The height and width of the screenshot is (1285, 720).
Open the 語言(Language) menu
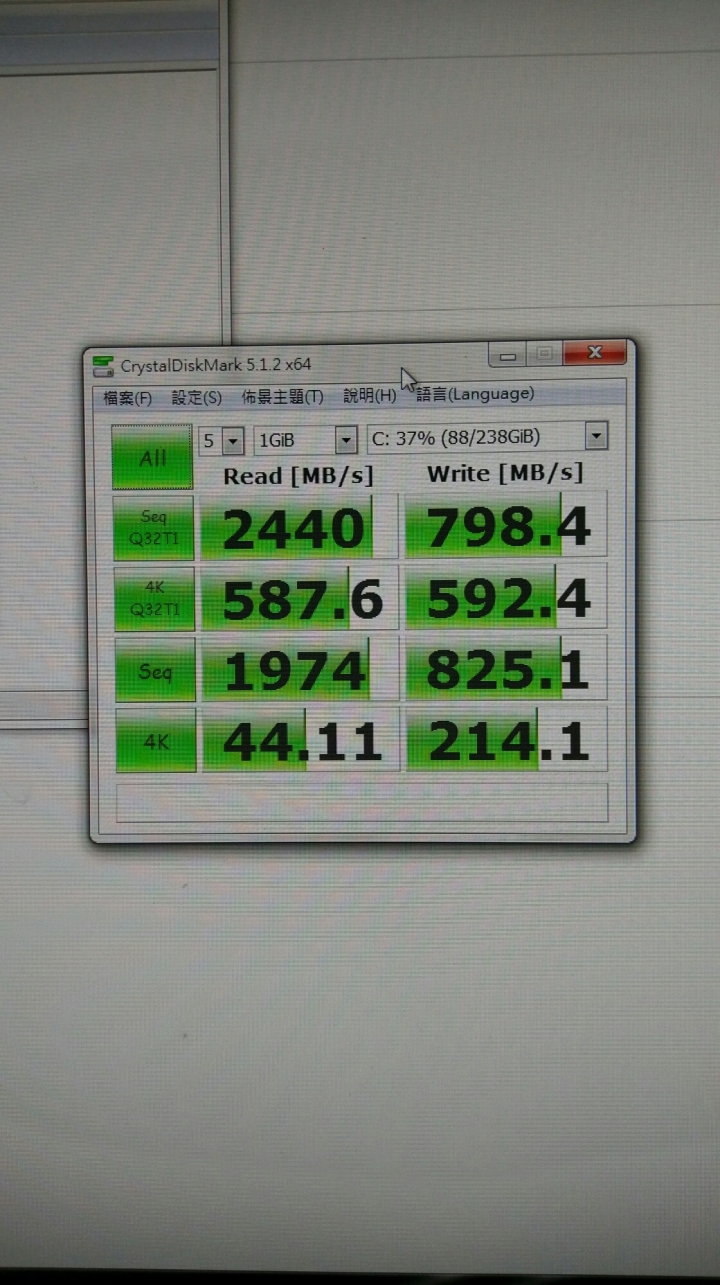pyautogui.click(x=475, y=394)
